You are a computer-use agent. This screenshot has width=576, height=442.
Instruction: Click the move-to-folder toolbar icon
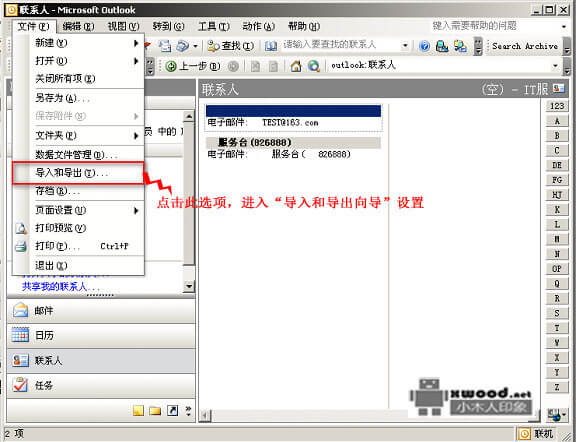tap(165, 46)
